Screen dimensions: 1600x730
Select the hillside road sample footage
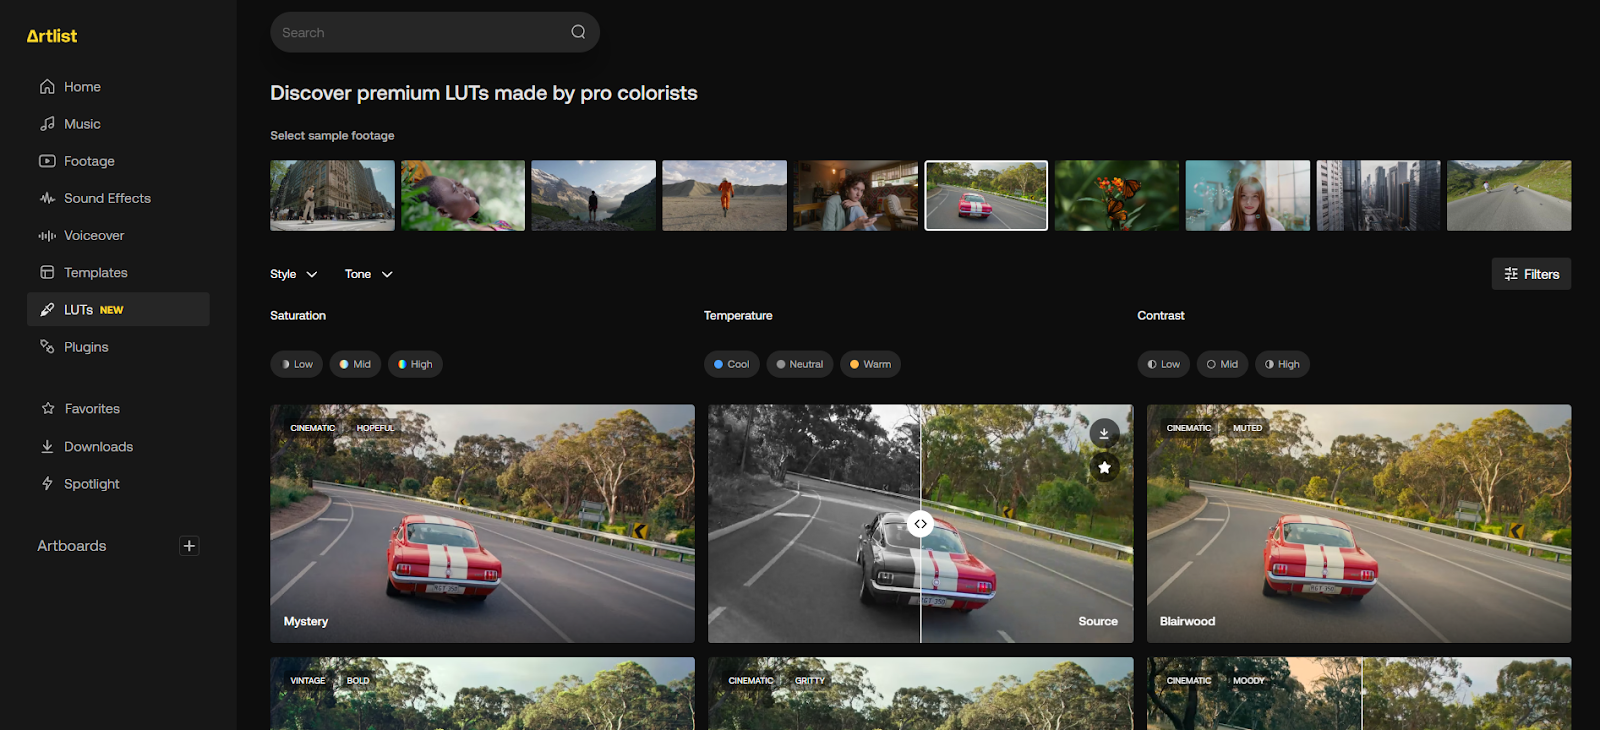(x=1509, y=196)
